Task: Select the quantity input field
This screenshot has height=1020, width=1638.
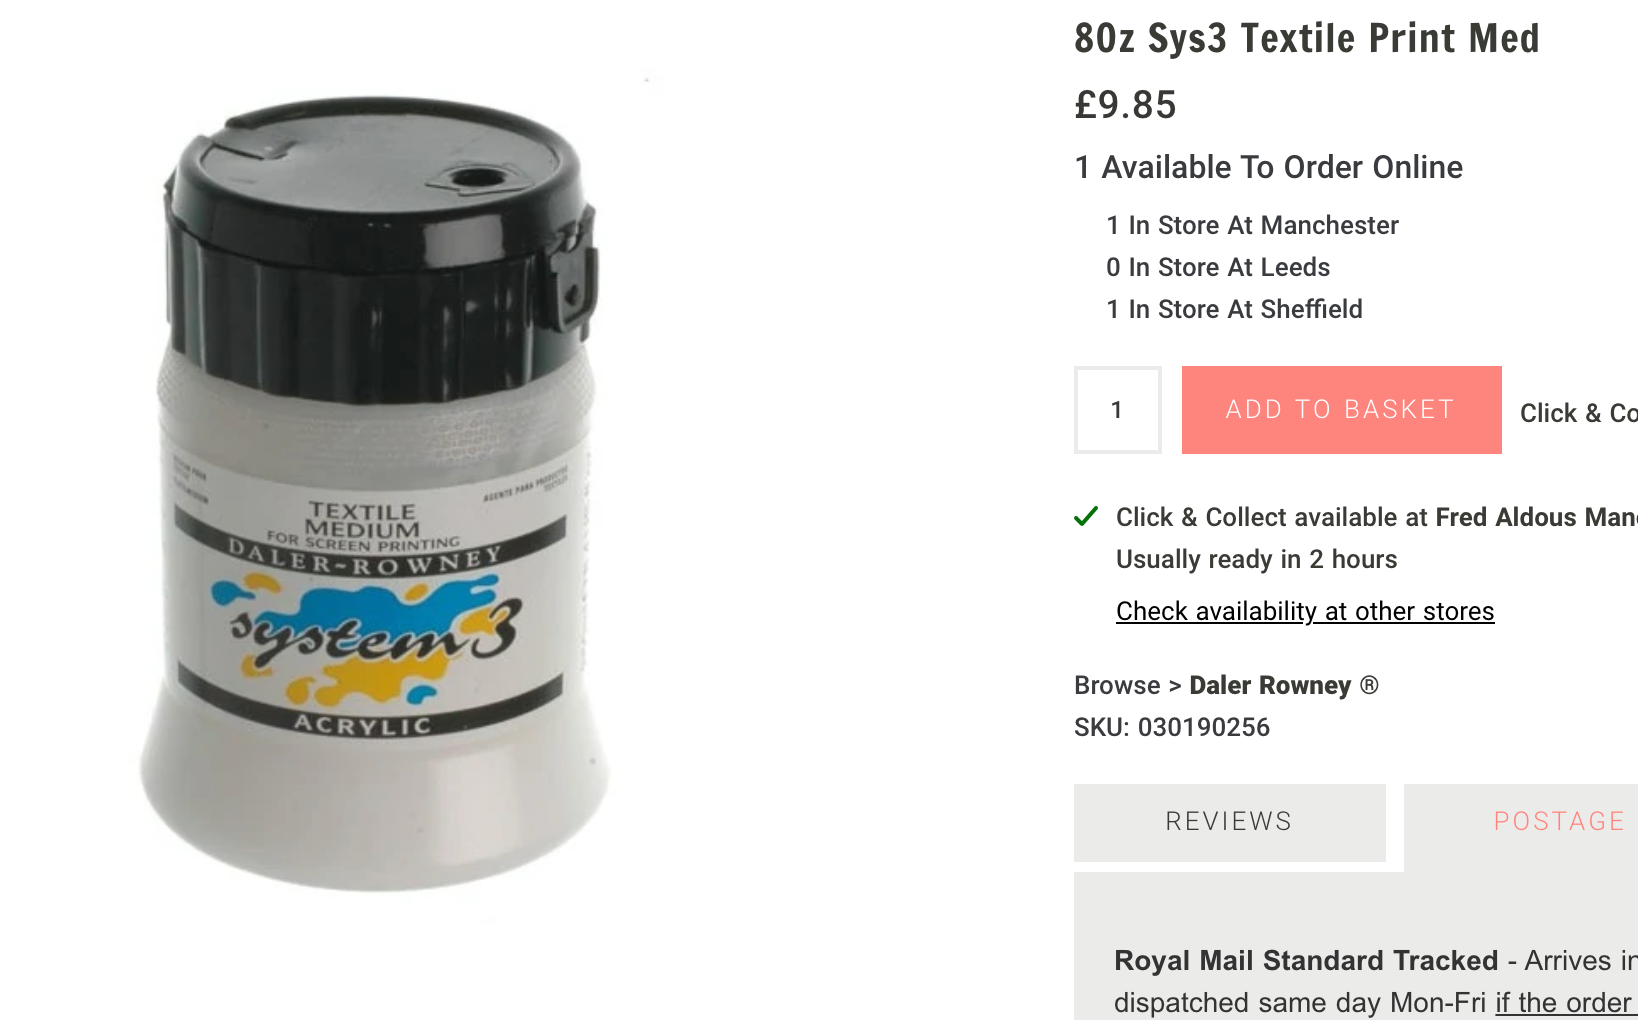Action: (1118, 410)
